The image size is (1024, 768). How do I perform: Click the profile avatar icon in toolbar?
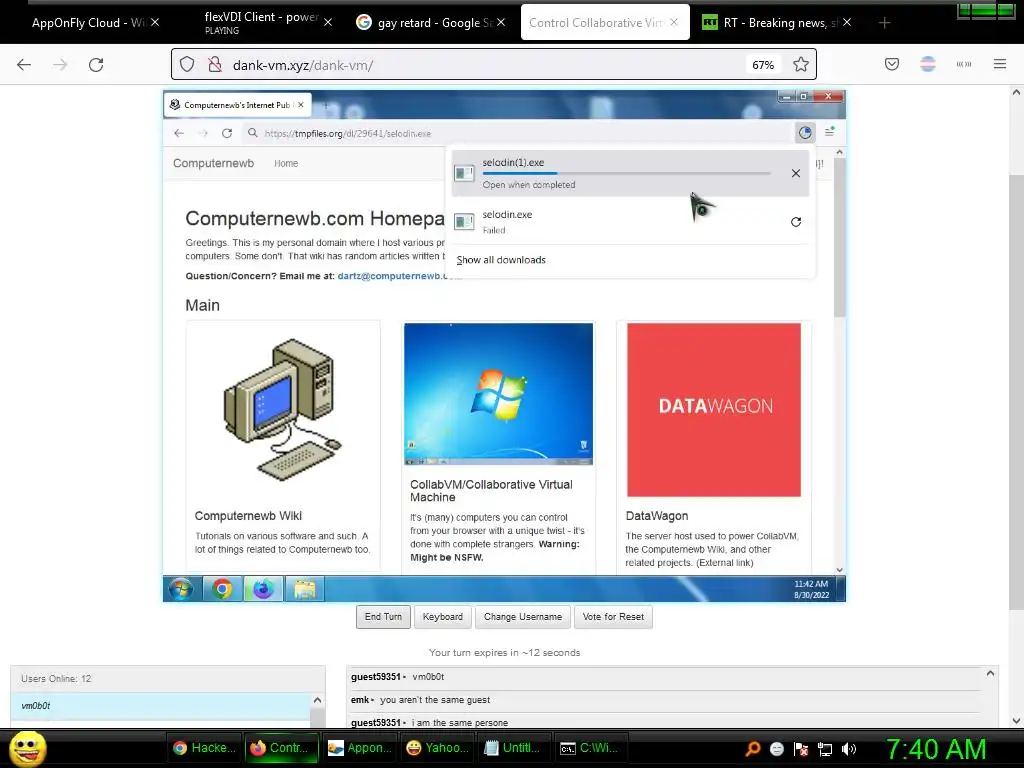point(928,64)
